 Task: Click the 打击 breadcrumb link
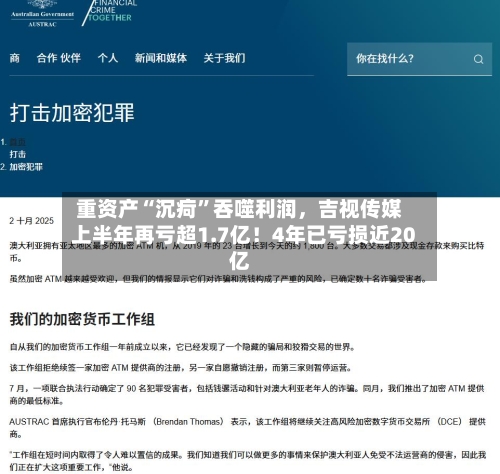[17, 154]
